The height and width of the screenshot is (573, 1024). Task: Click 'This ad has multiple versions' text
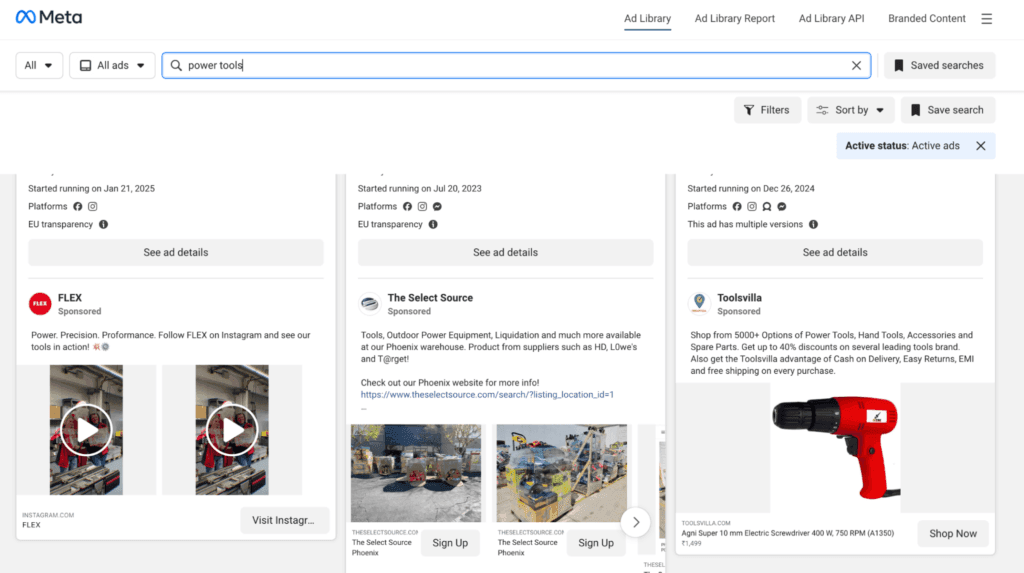pyautogui.click(x=745, y=224)
